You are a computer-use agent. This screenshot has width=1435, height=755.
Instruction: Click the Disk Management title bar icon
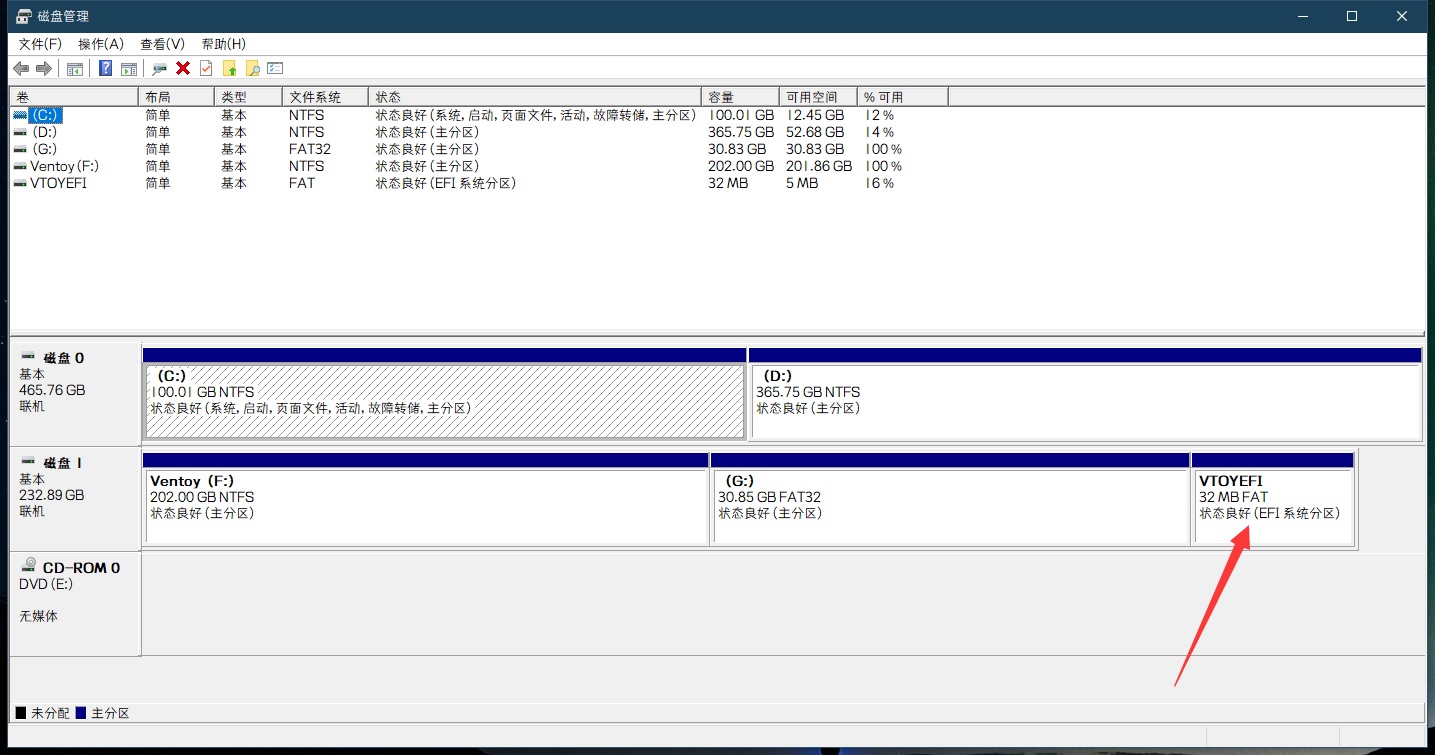pyautogui.click(x=24, y=16)
